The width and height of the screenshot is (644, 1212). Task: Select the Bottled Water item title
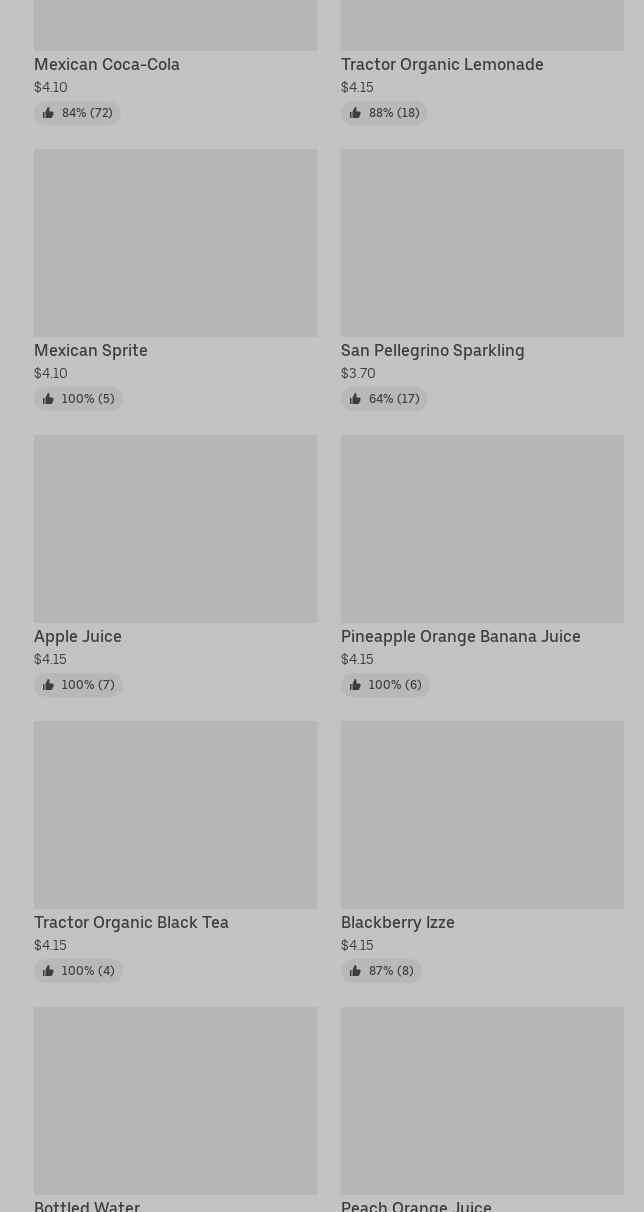click(87, 1205)
